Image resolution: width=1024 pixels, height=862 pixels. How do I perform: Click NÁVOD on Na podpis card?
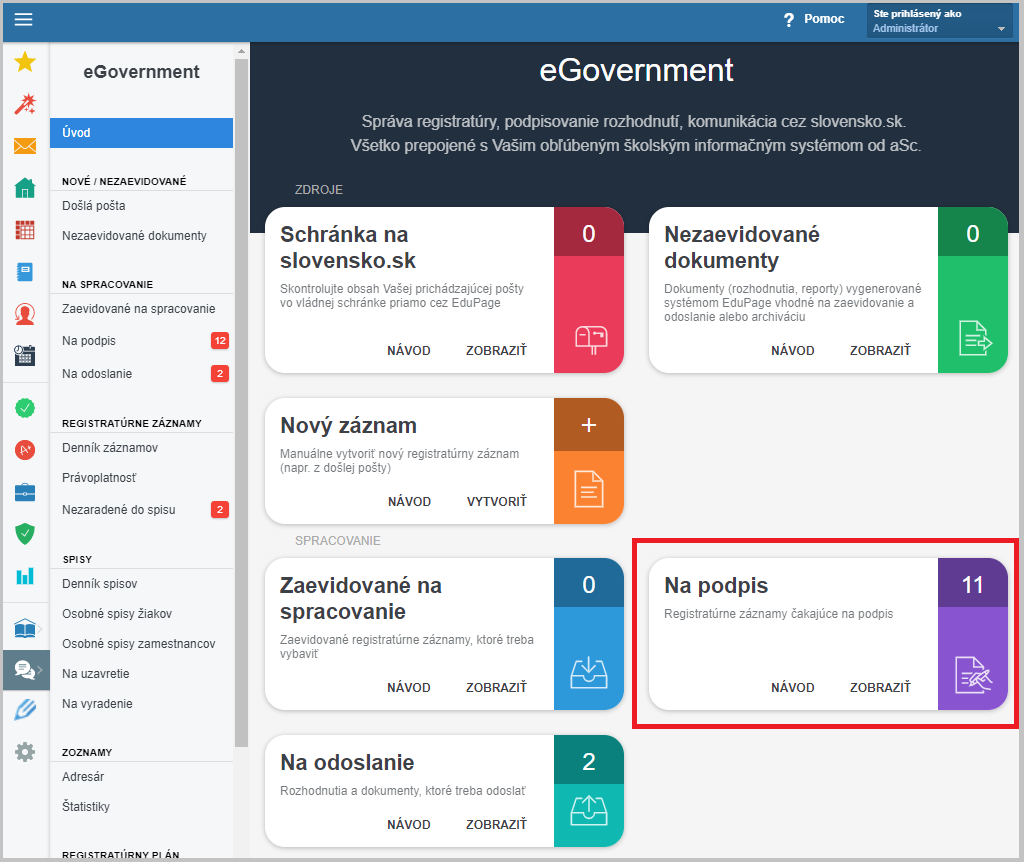pyautogui.click(x=793, y=688)
